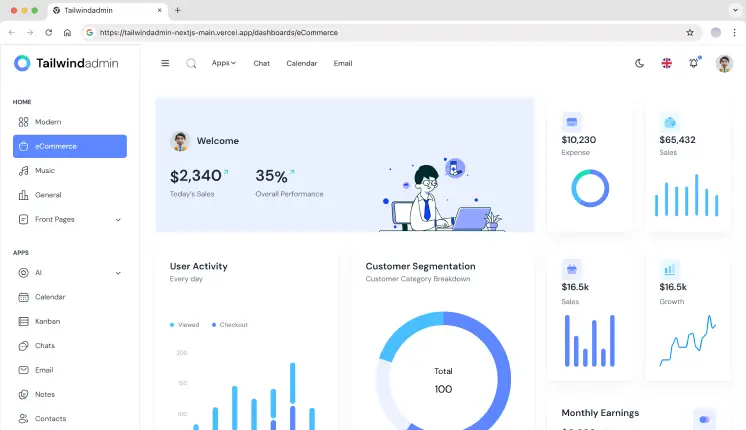Click the $65,432 Sales wallet icon
Image resolution: width=746 pixels, height=430 pixels.
pos(669,122)
